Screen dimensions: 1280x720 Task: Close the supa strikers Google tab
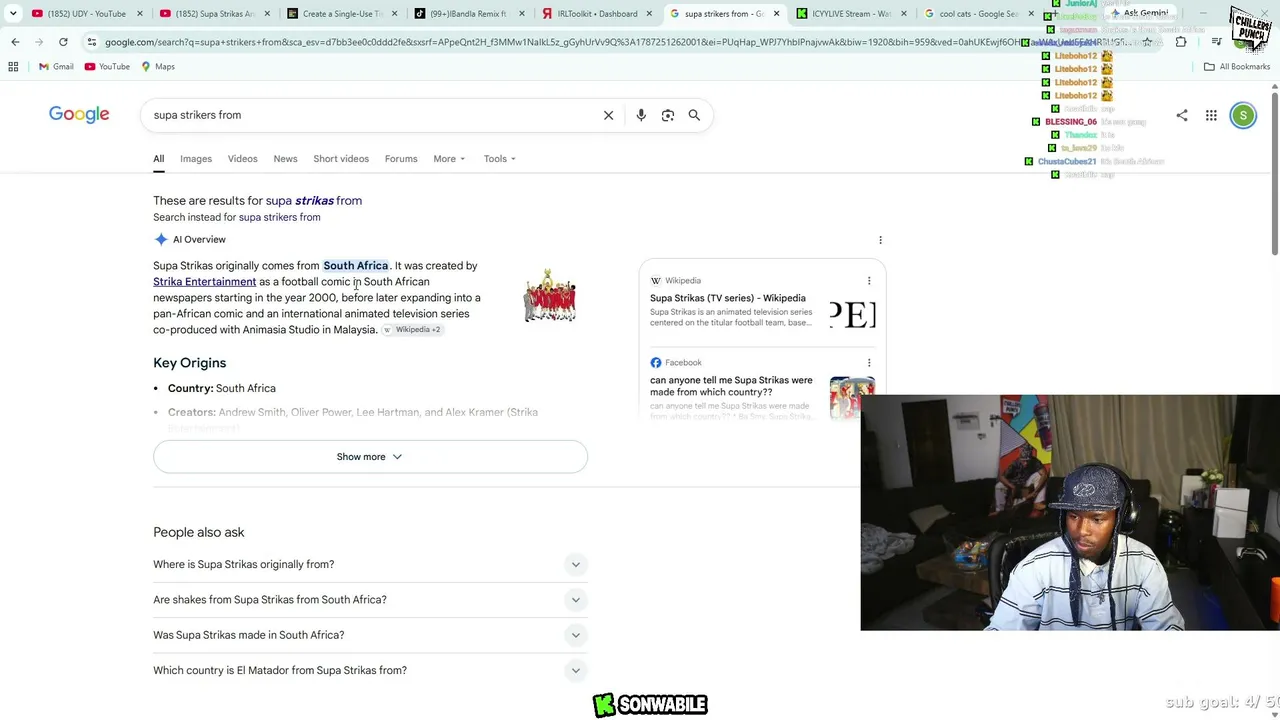(776, 14)
